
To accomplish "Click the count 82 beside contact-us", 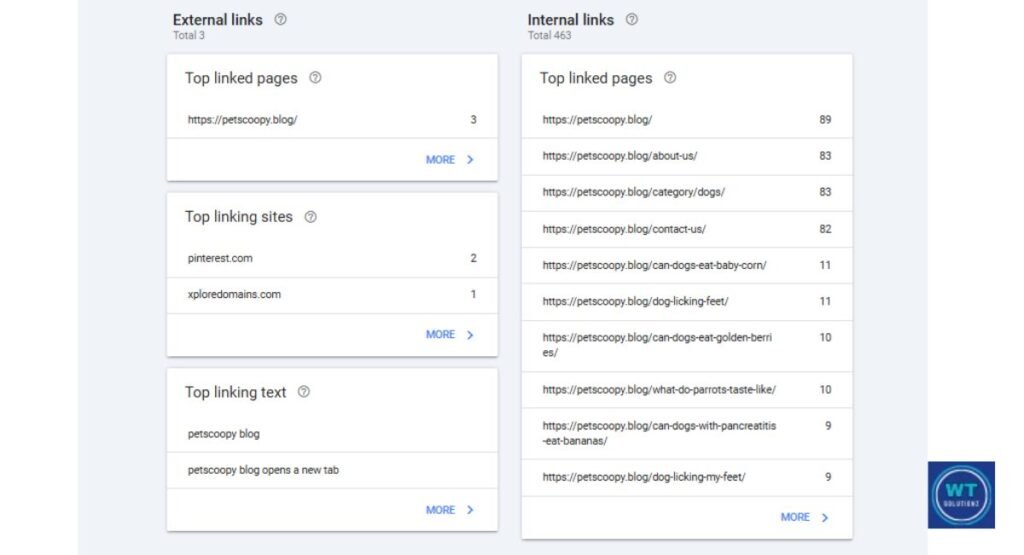I will pyautogui.click(x=825, y=229).
